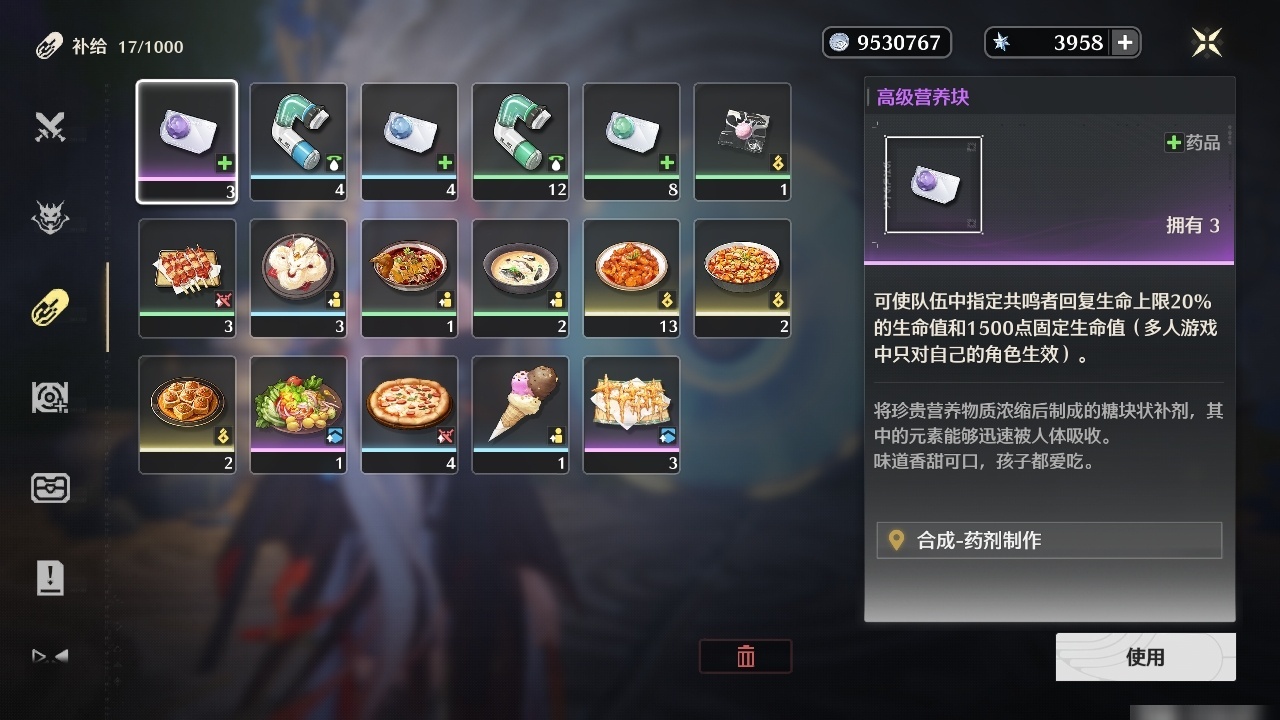The width and height of the screenshot is (1280, 720).
Task: Select the blue nutrient block with count 4
Action: point(410,142)
